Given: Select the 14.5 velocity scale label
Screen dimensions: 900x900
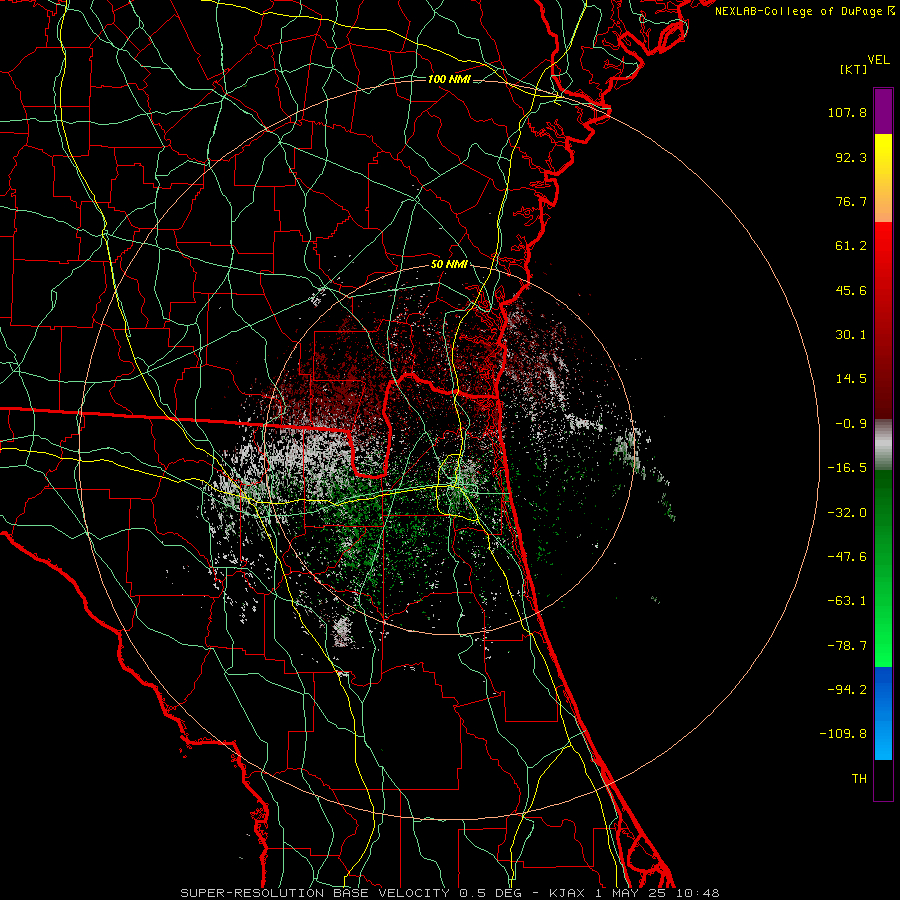Looking at the screenshot, I should coord(851,379).
